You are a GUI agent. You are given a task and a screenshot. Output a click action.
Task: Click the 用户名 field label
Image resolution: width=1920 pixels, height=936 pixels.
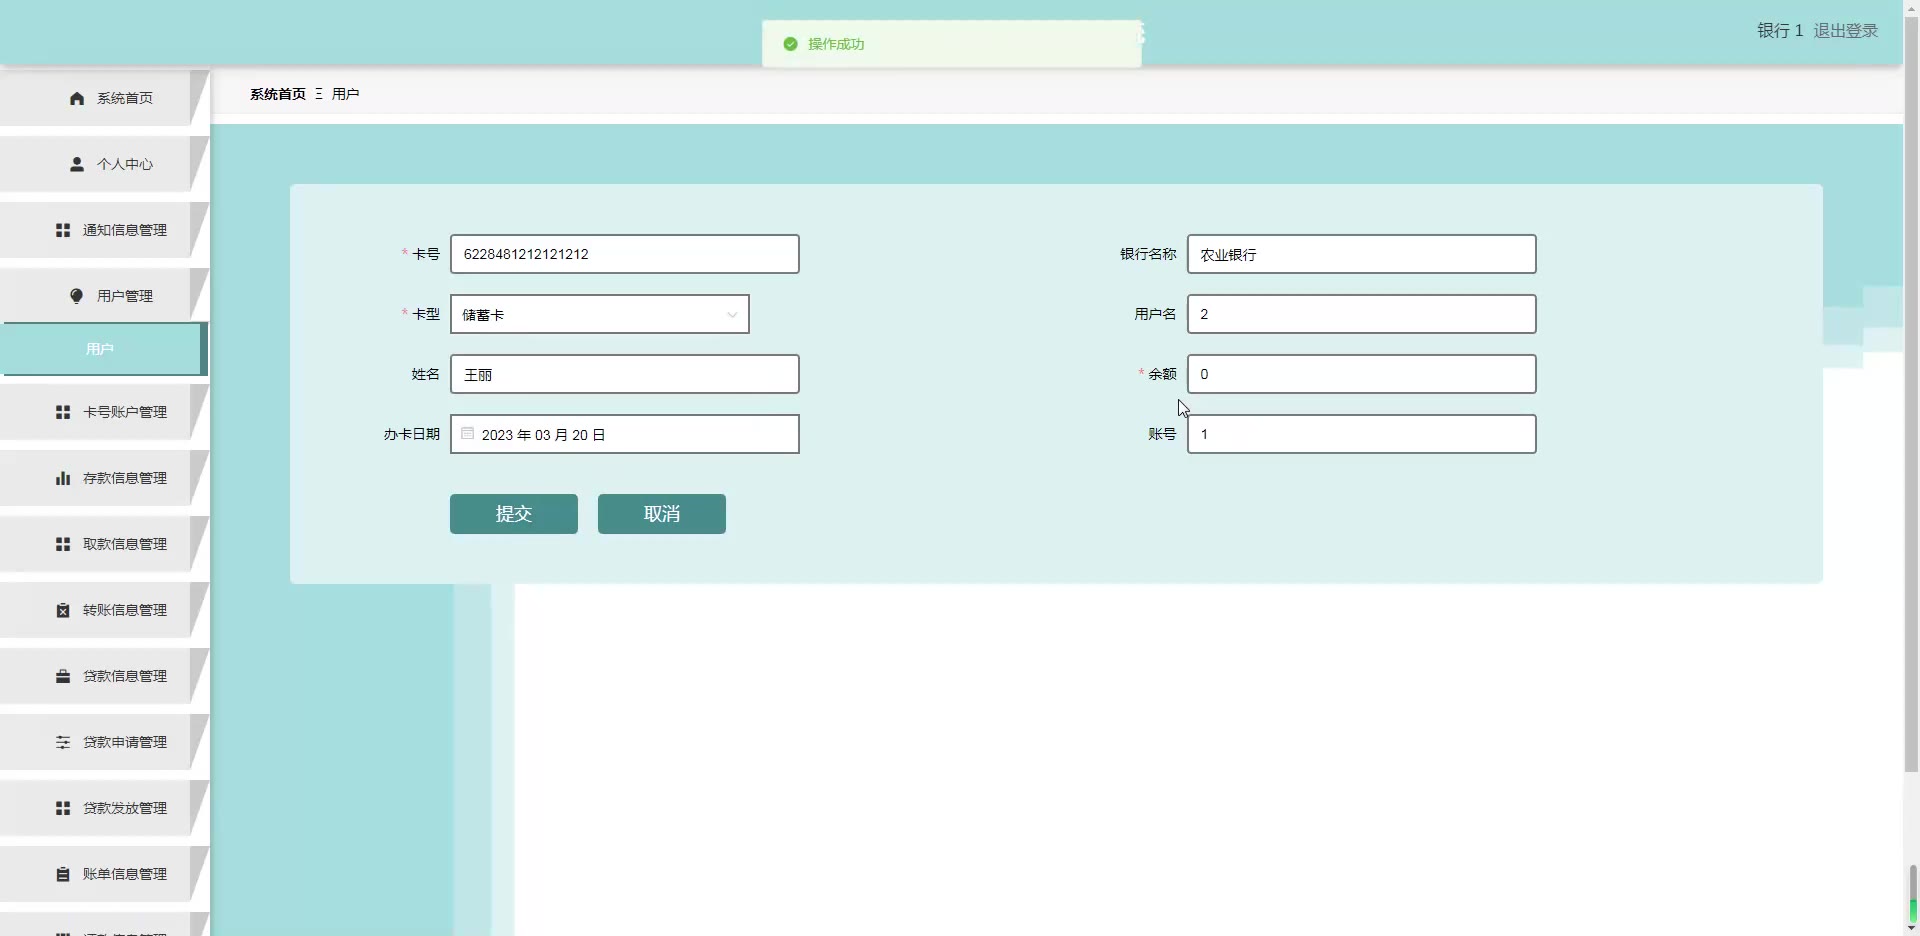coord(1155,314)
